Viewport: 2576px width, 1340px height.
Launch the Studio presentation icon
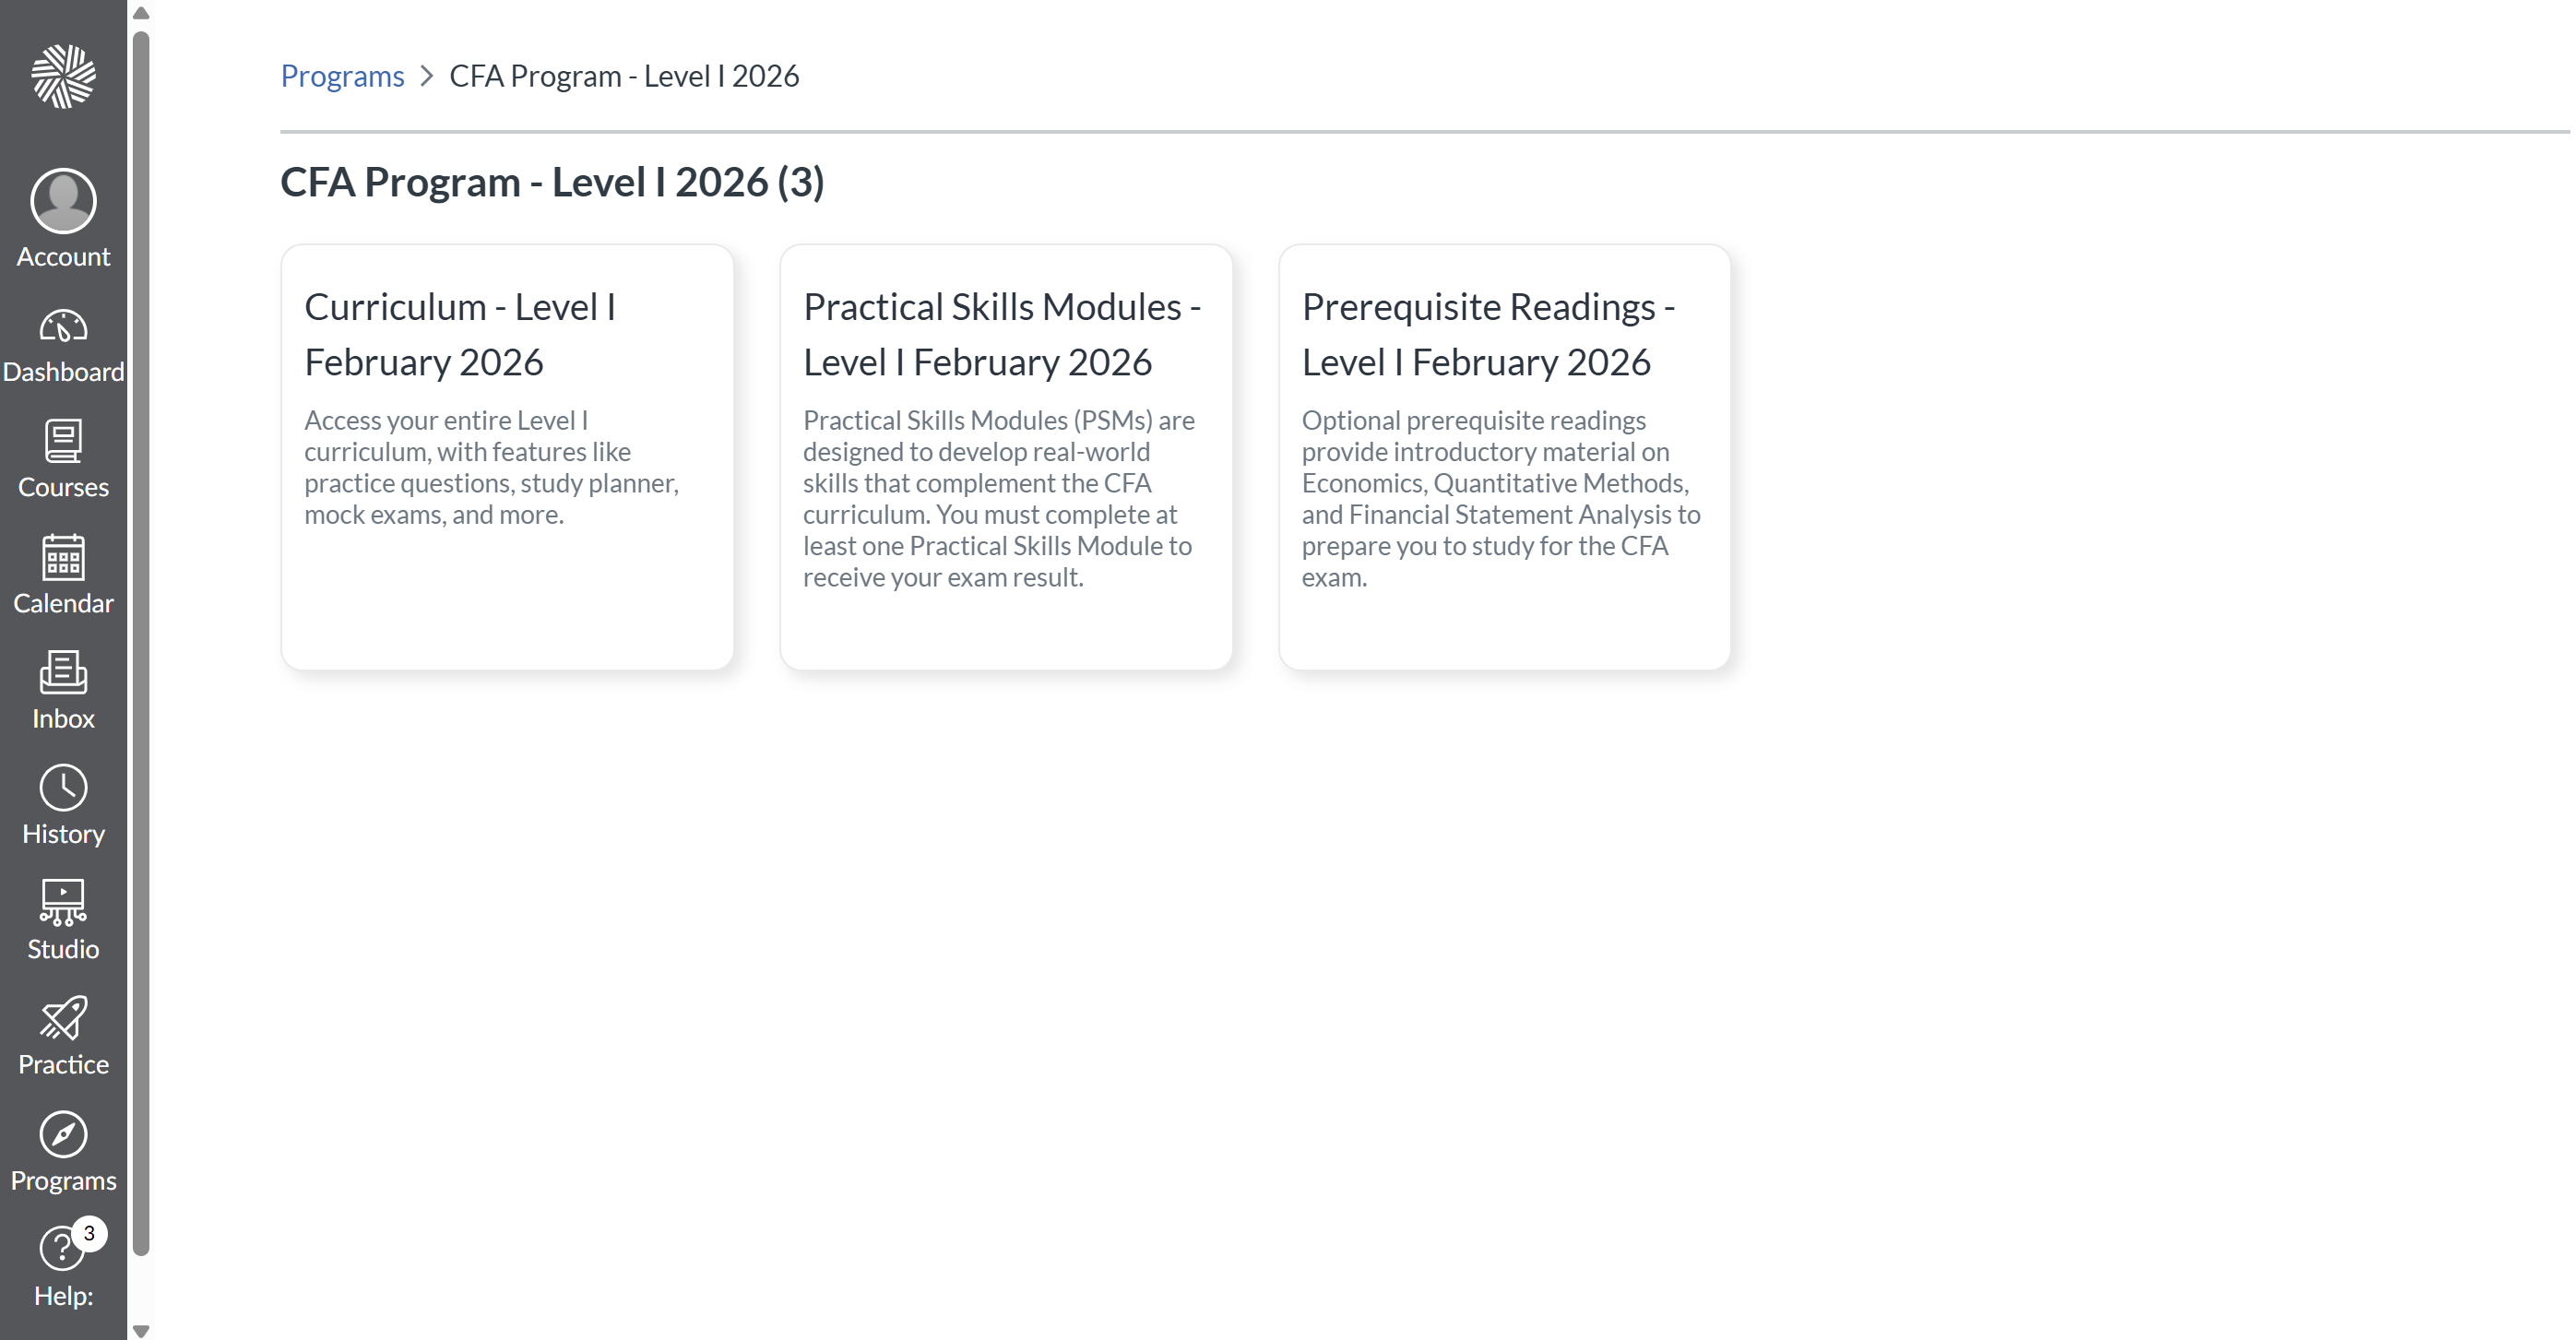pos(63,903)
